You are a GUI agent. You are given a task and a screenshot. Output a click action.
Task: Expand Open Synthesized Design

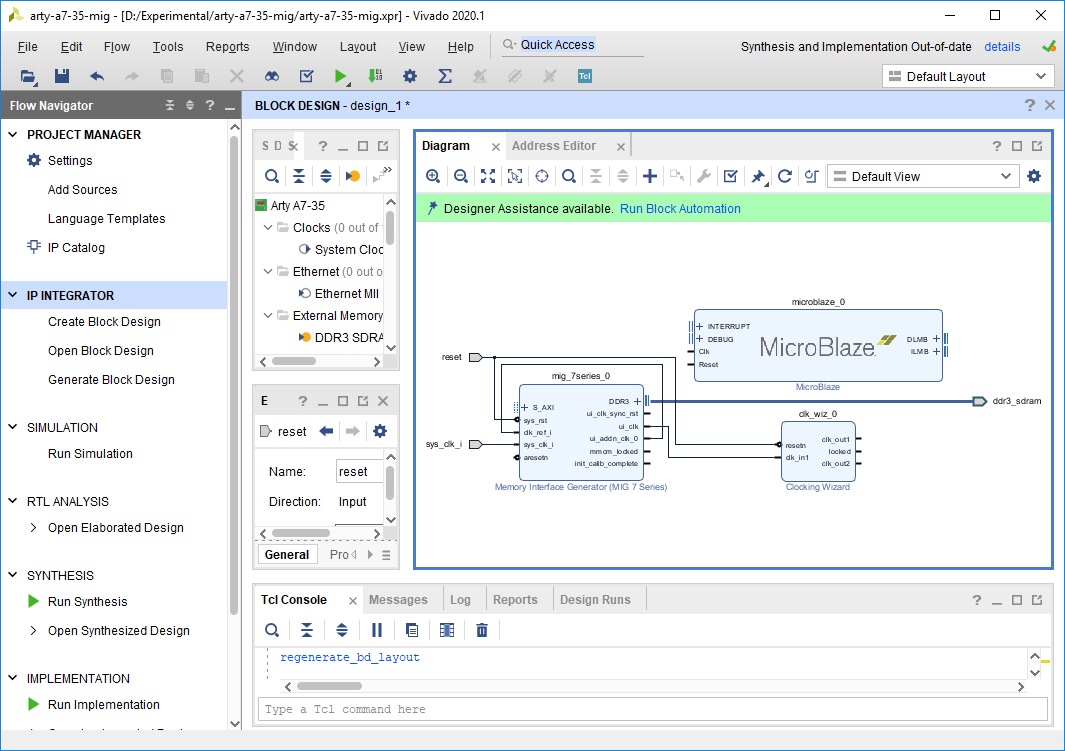pyautogui.click(x=33, y=631)
